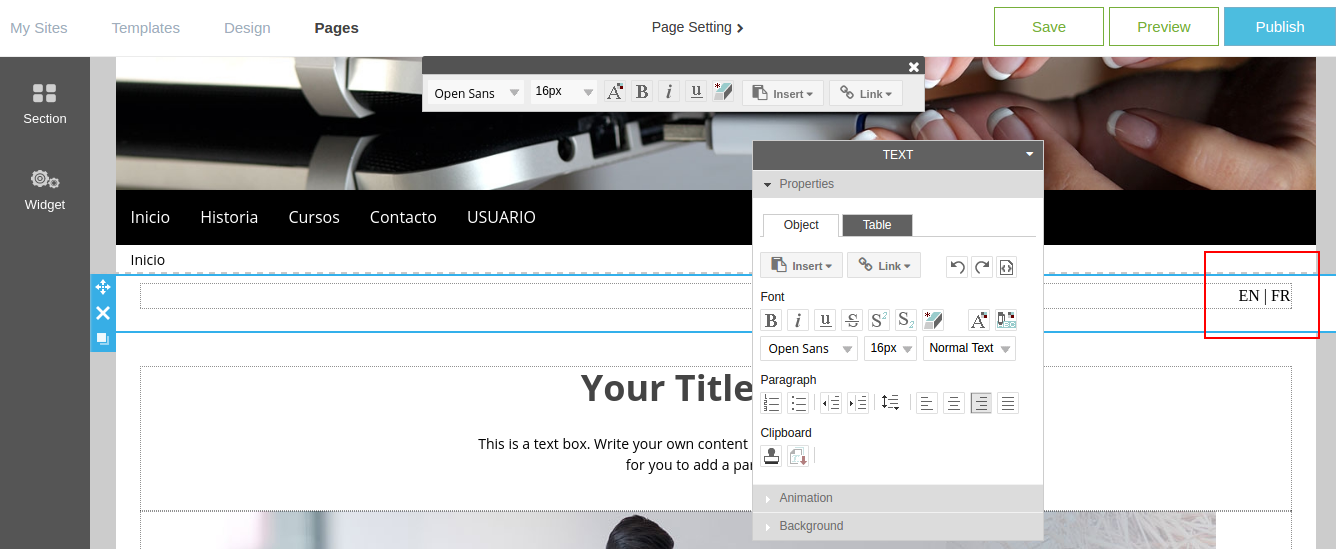Click the Publish button

click(1279, 27)
